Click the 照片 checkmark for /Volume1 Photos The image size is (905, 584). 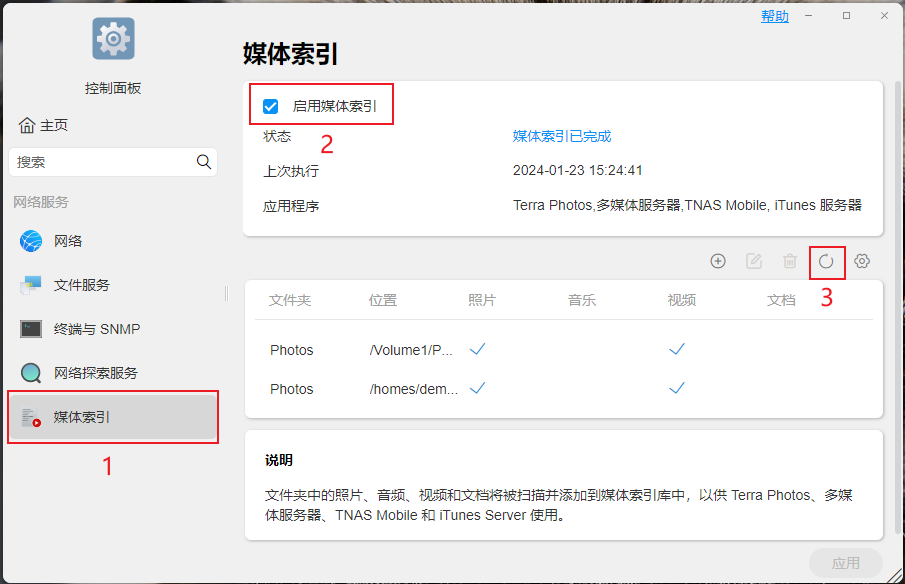tap(477, 349)
